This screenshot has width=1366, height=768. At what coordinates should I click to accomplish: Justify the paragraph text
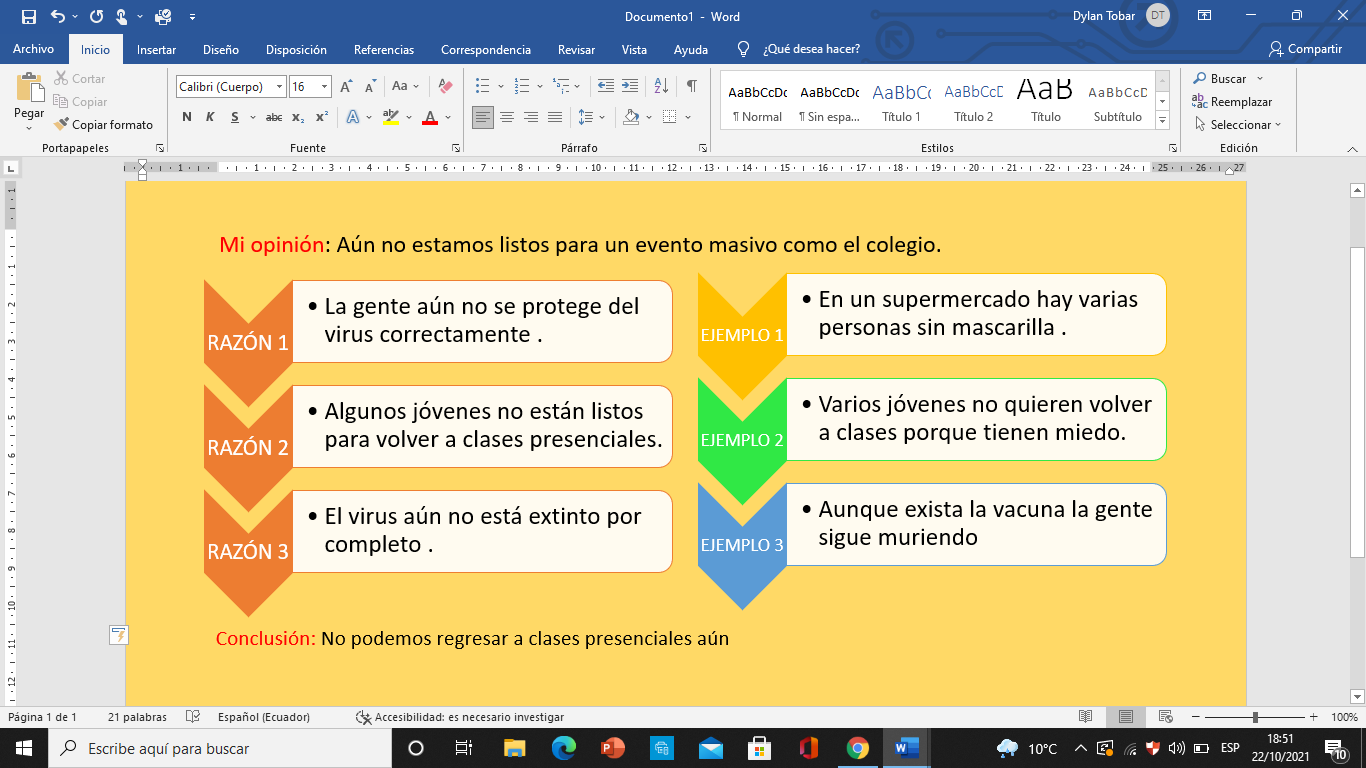[x=555, y=117]
